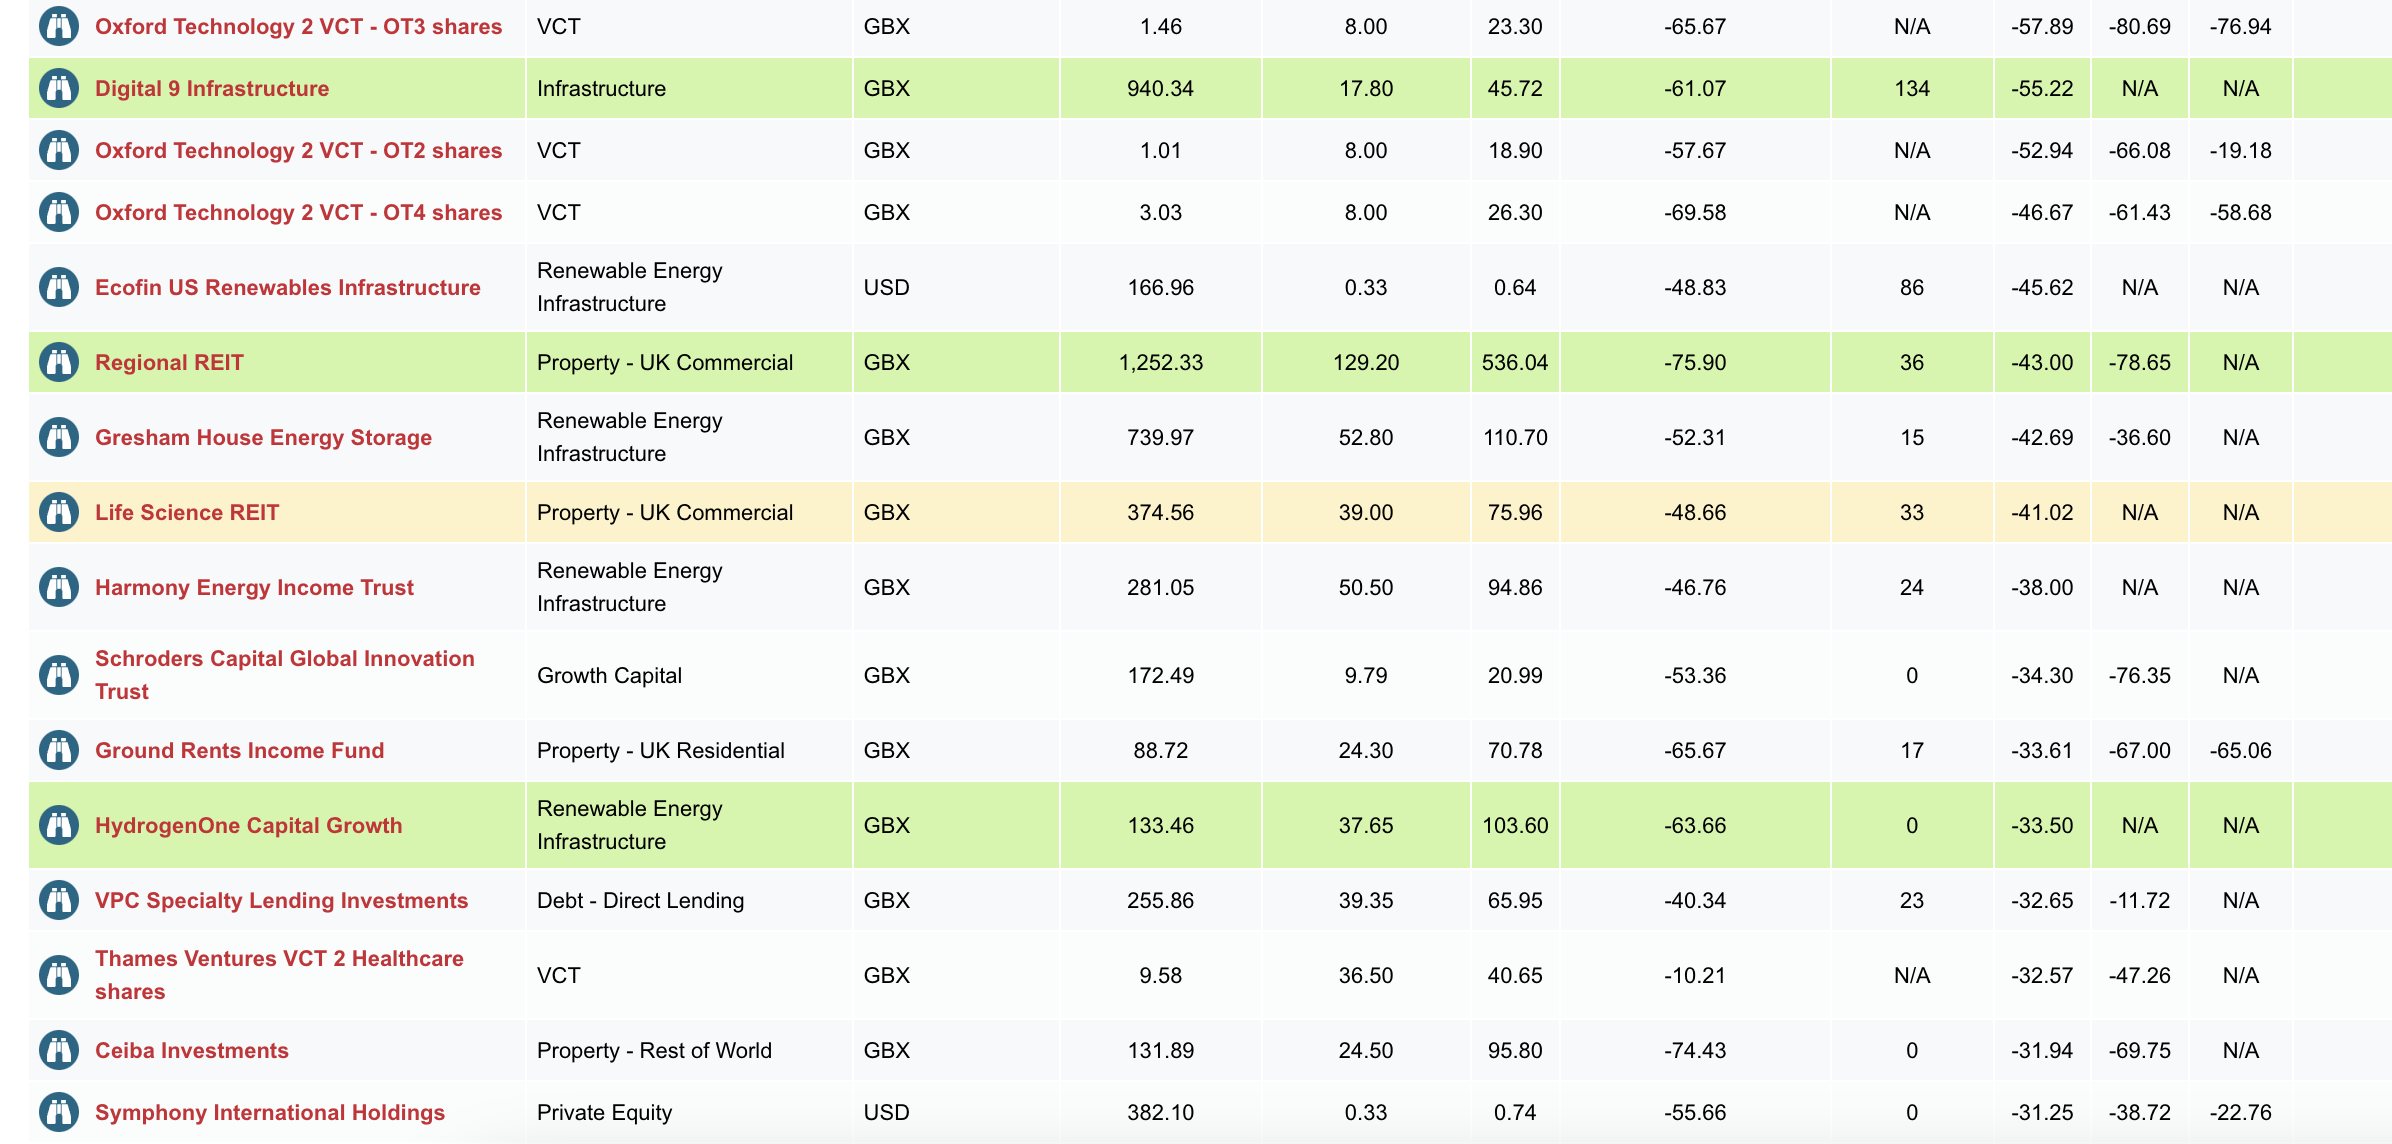Open HydrogenOne Capital Growth link

tap(248, 825)
